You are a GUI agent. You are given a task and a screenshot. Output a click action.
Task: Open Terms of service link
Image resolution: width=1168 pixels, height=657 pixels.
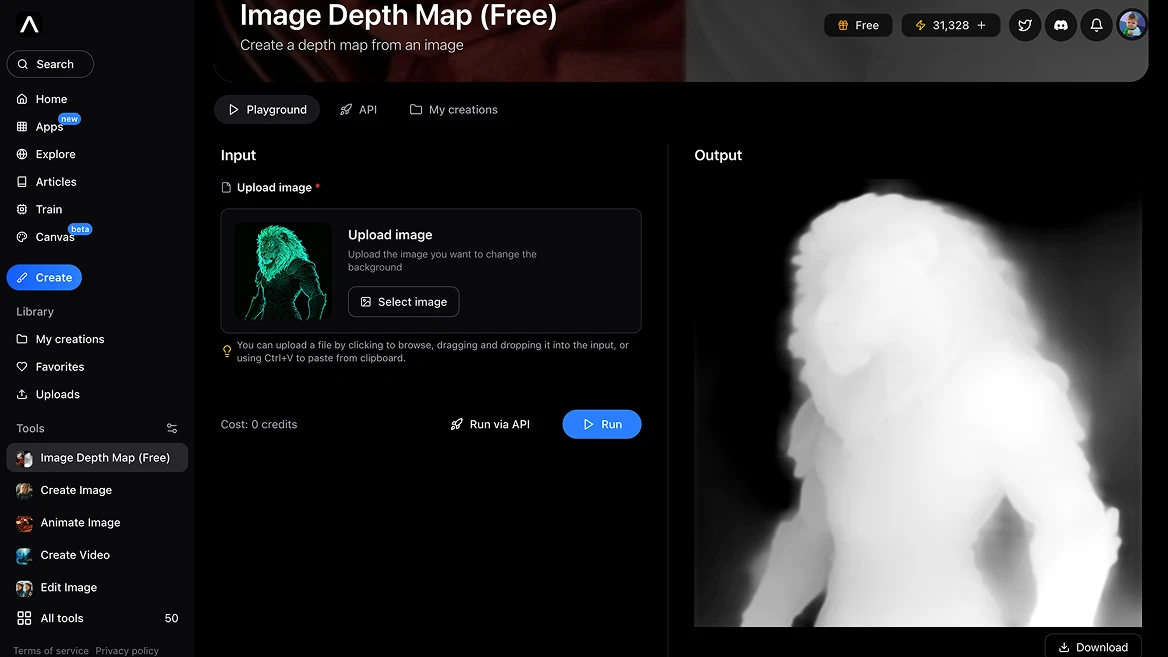coord(51,651)
